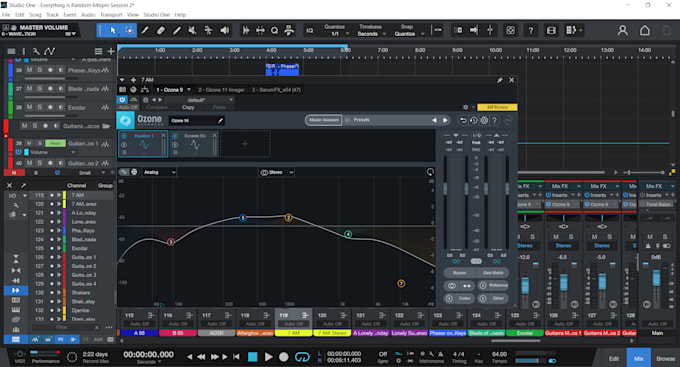680x367 pixels.
Task: Open the Analog EQ mode dropdown
Action: [x=159, y=172]
